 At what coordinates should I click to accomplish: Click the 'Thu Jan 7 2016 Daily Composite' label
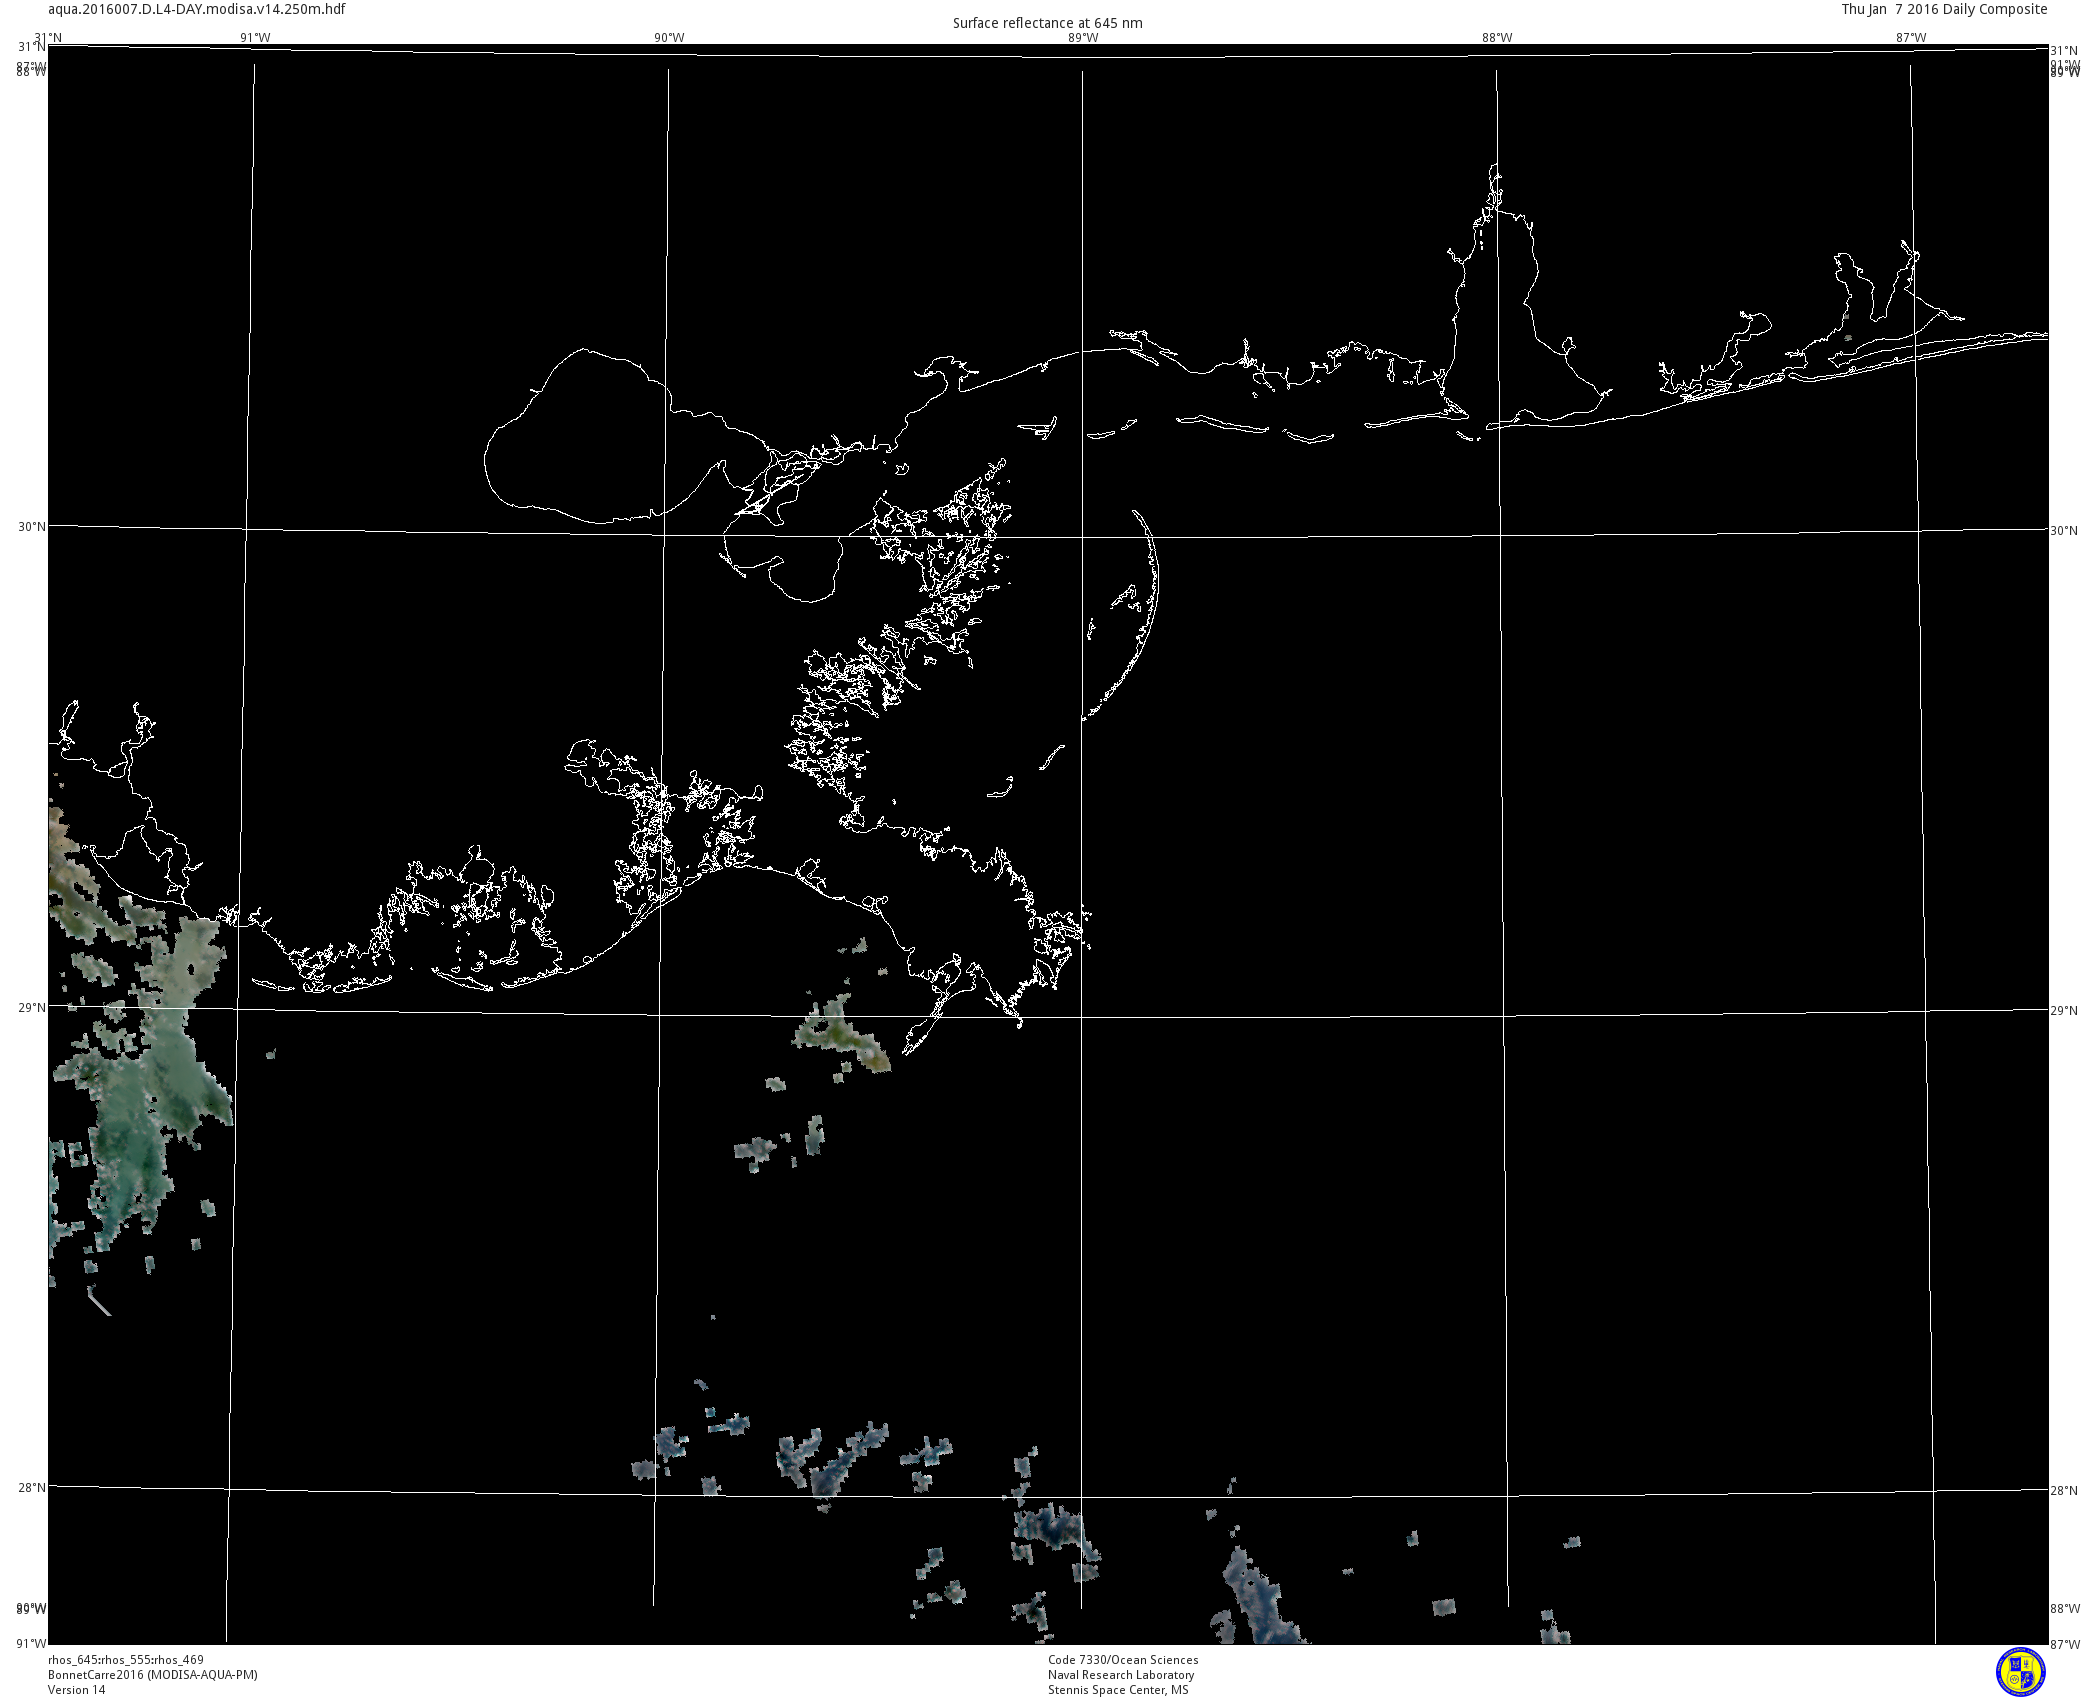(x=1944, y=9)
